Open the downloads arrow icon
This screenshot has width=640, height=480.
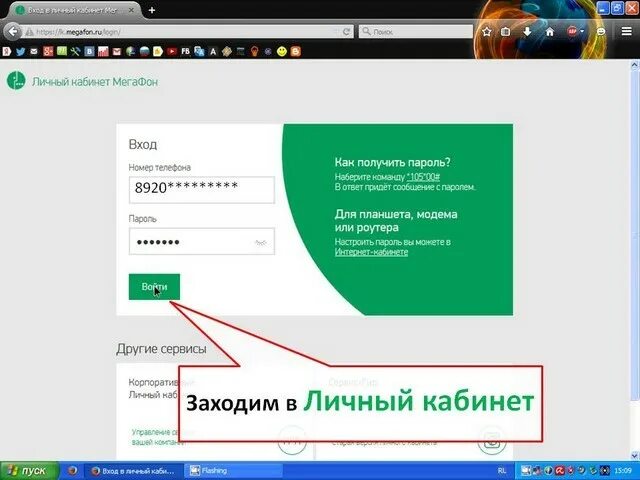pos(527,31)
